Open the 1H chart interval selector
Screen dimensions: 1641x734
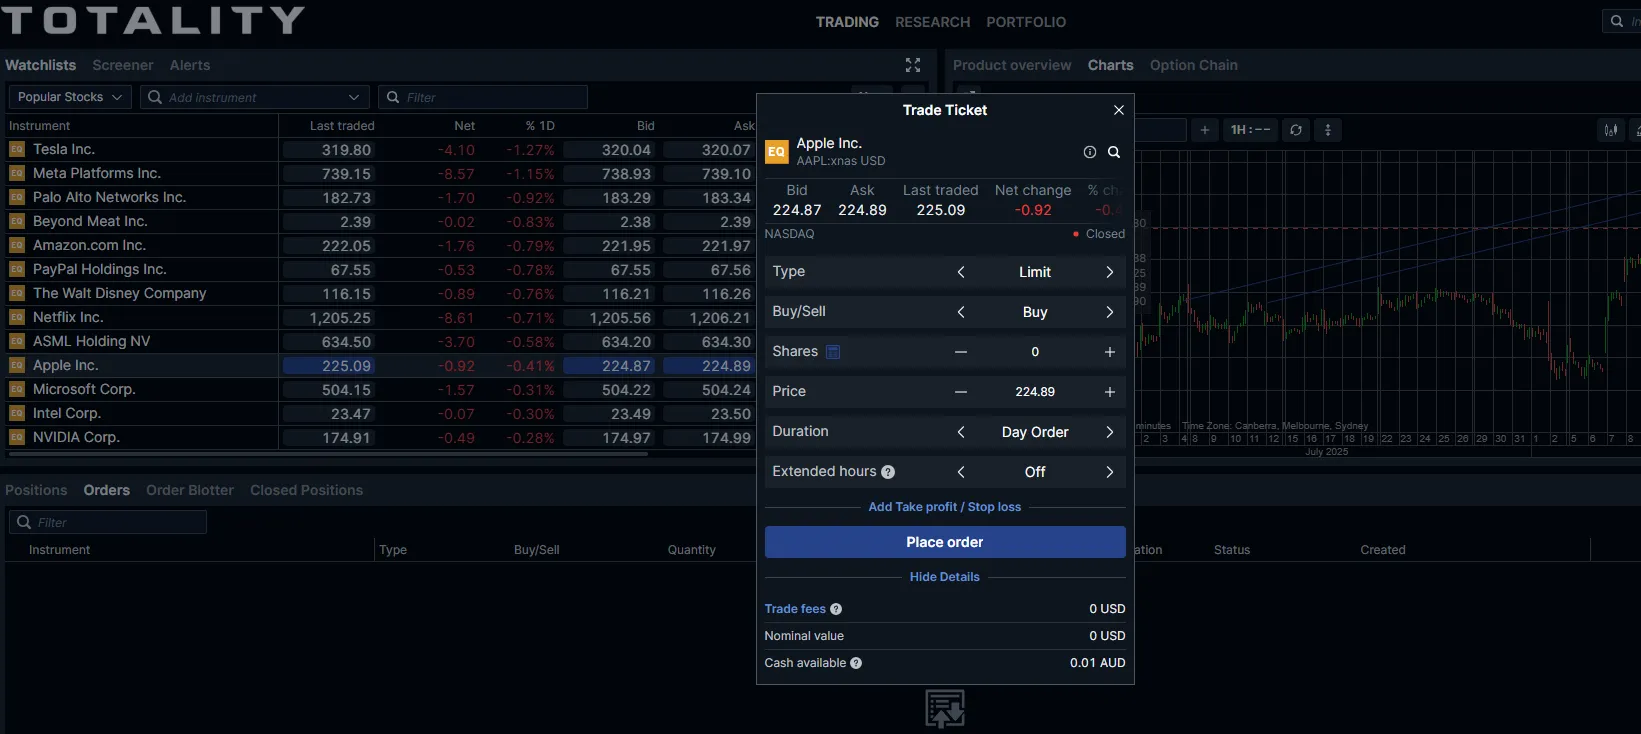click(1250, 130)
